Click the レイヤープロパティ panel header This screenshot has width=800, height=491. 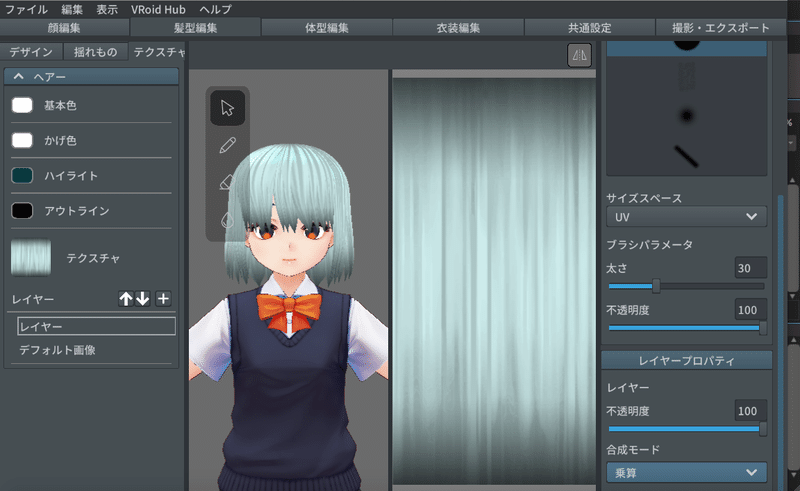click(686, 360)
